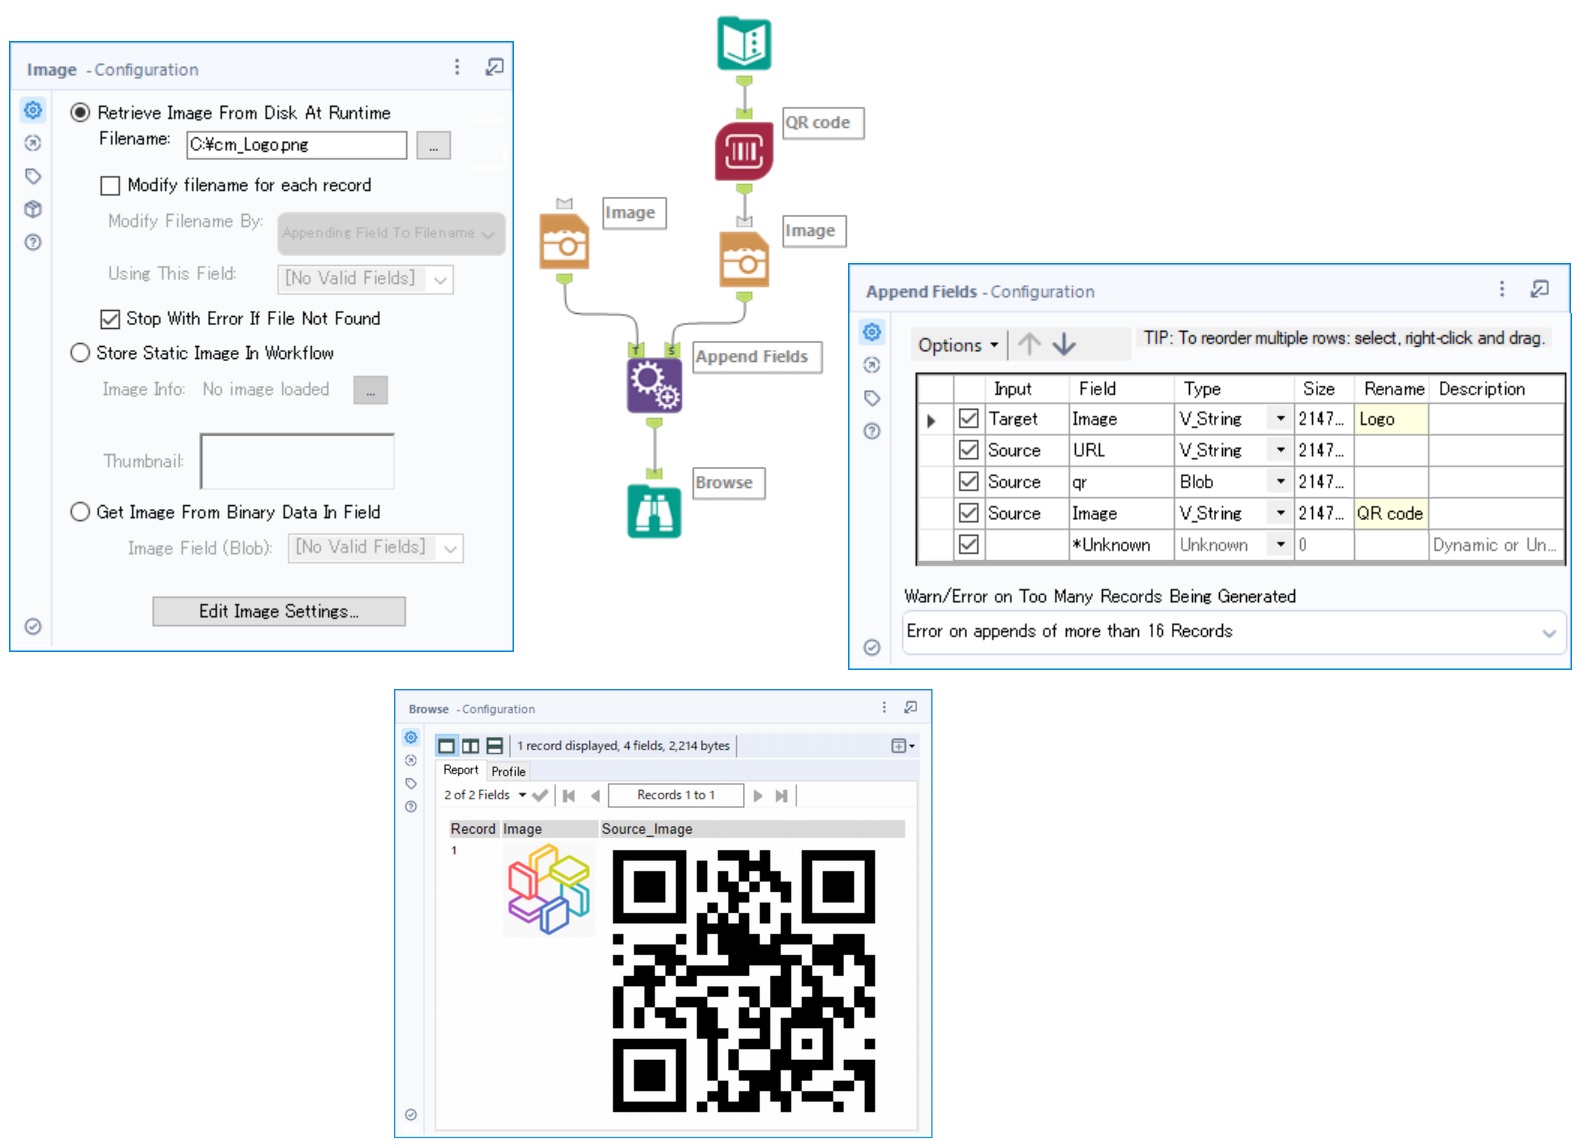Switch Browse to stacked pane view
The height and width of the screenshot is (1147, 1580).
[x=494, y=746]
